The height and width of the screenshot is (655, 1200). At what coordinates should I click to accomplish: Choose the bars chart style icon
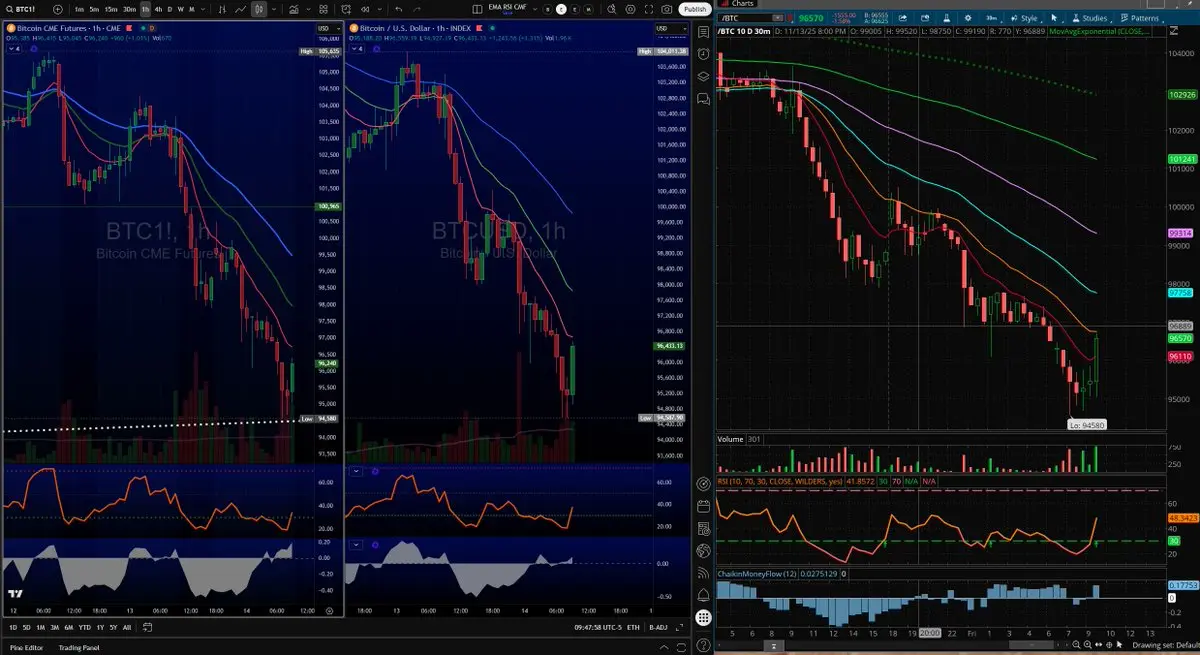[223, 9]
